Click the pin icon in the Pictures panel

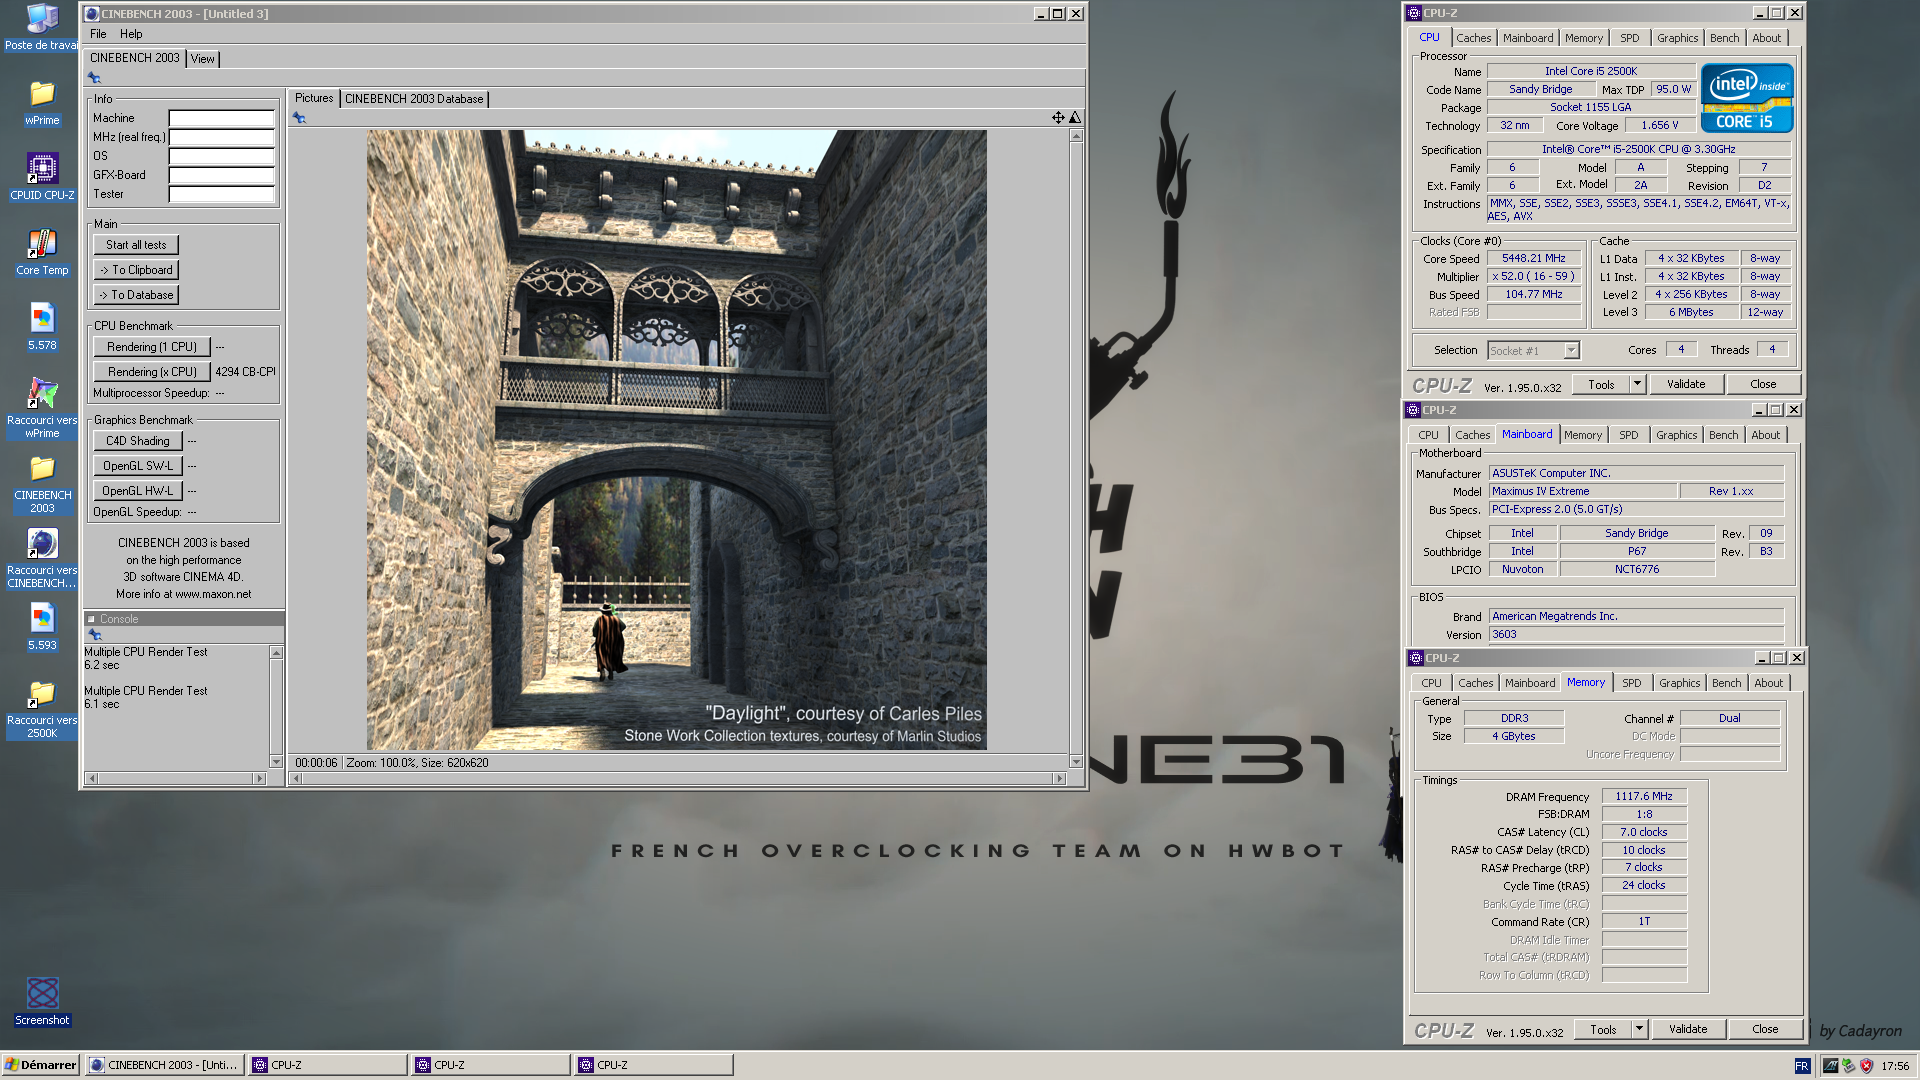point(299,118)
